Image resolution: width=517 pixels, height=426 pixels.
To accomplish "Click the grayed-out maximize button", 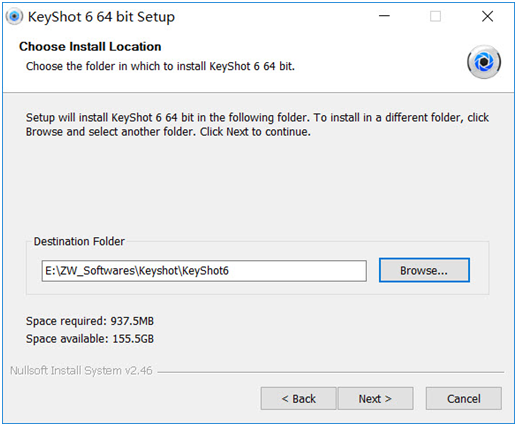I will click(435, 16).
